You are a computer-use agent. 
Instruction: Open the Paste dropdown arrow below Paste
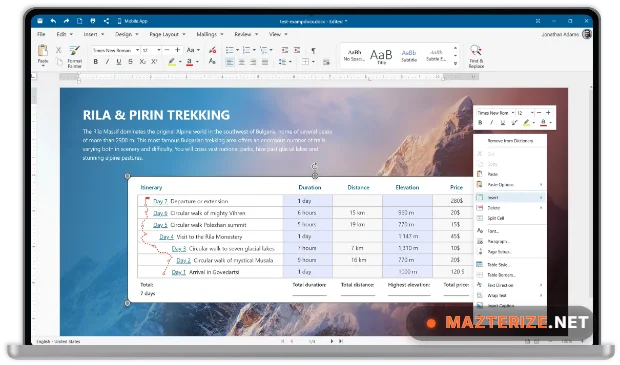(x=43, y=66)
